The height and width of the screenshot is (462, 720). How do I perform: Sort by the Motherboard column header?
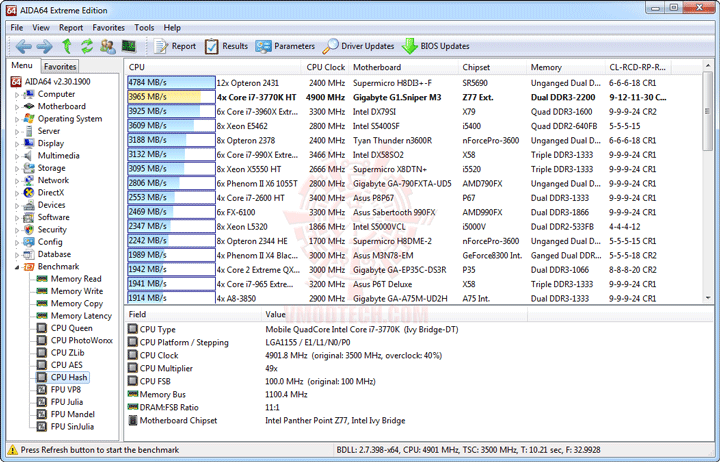tap(404, 67)
